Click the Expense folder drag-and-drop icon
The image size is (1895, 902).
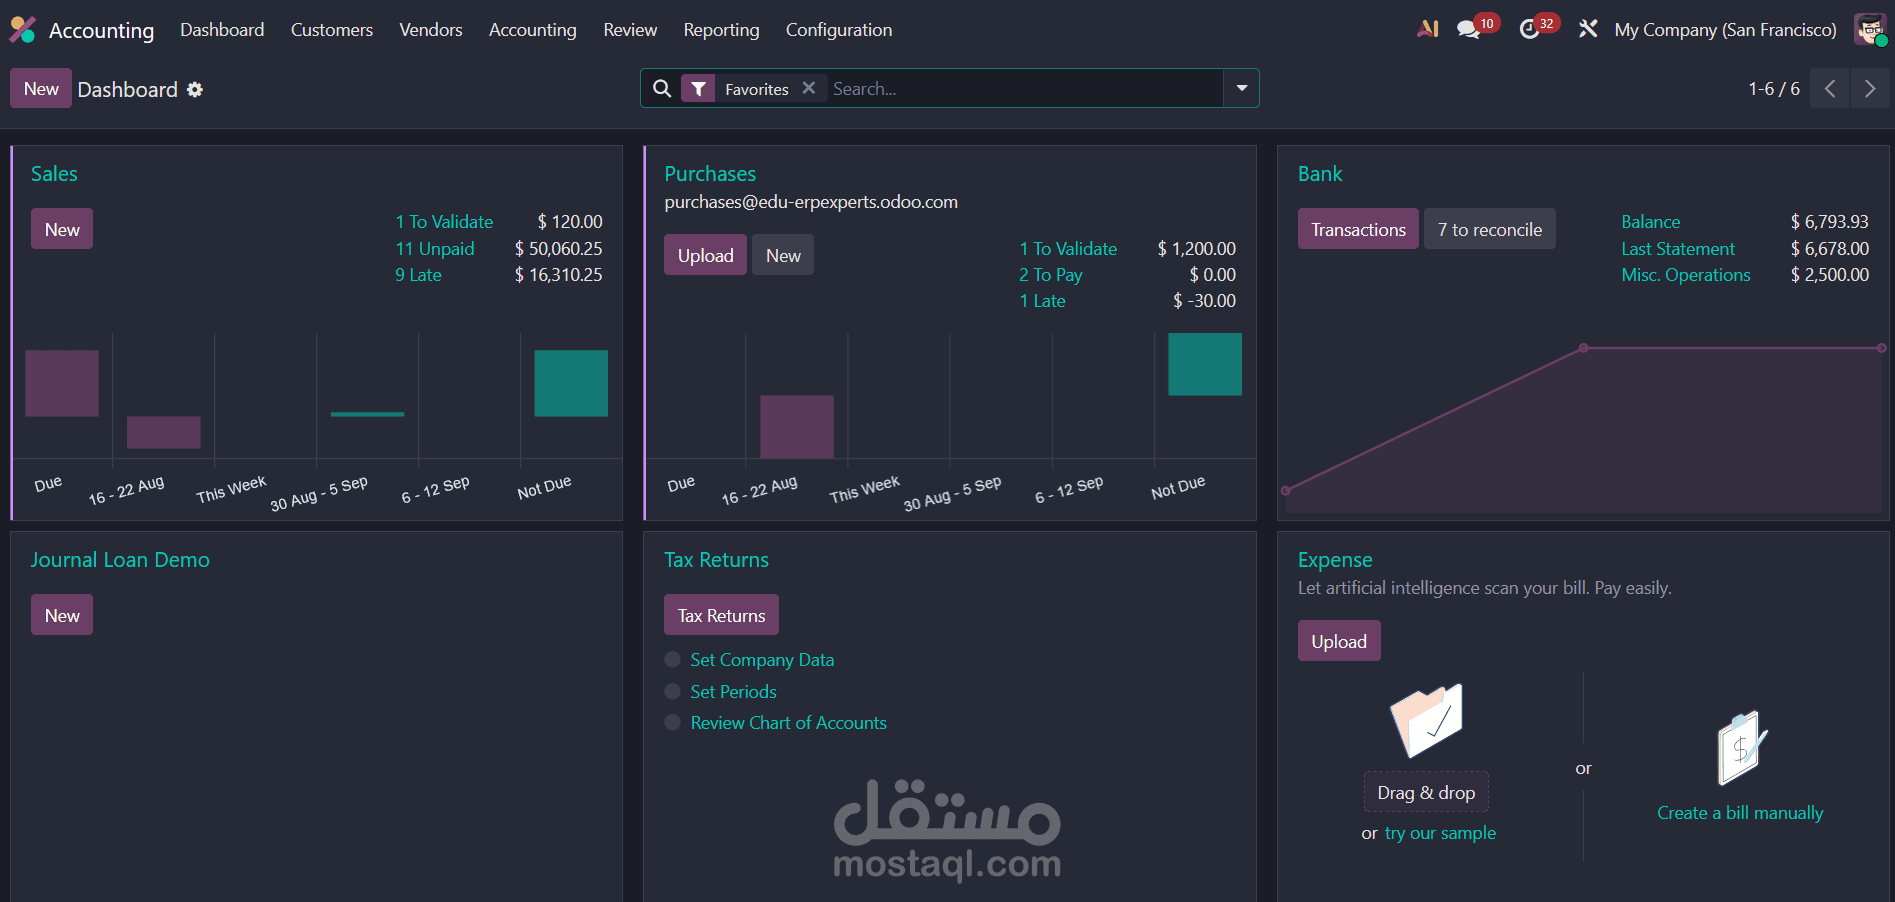click(1427, 721)
